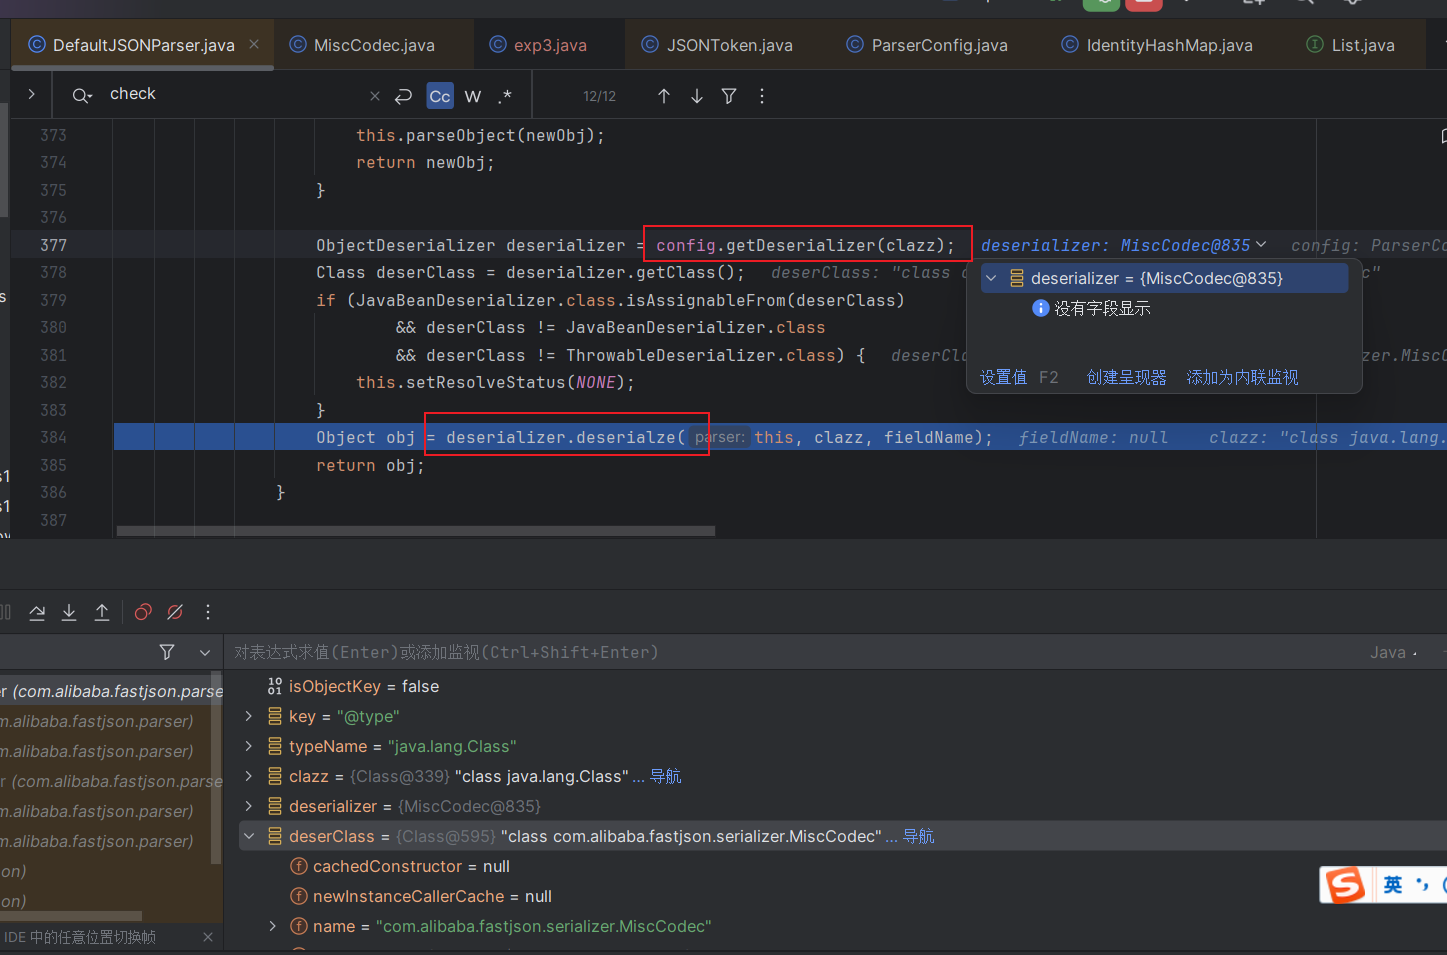Click the Sogou input method icon
Screen dimensions: 1447x955
pyautogui.click(x=1344, y=885)
